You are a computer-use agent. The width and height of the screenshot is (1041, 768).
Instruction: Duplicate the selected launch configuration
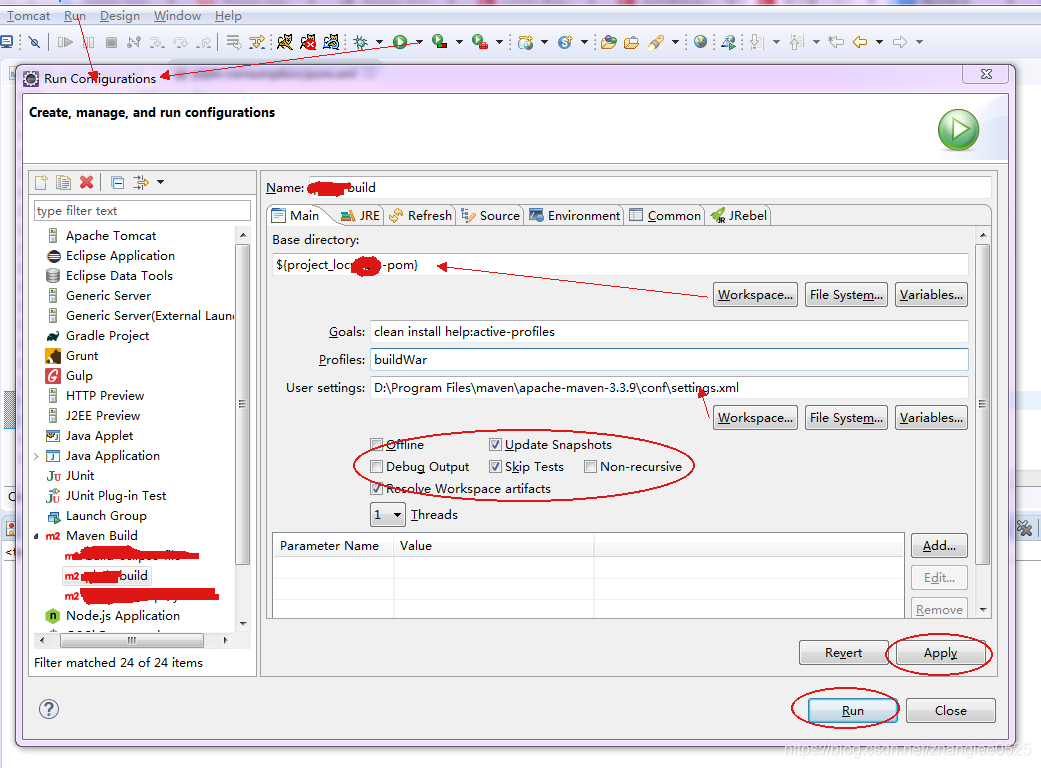click(x=64, y=183)
